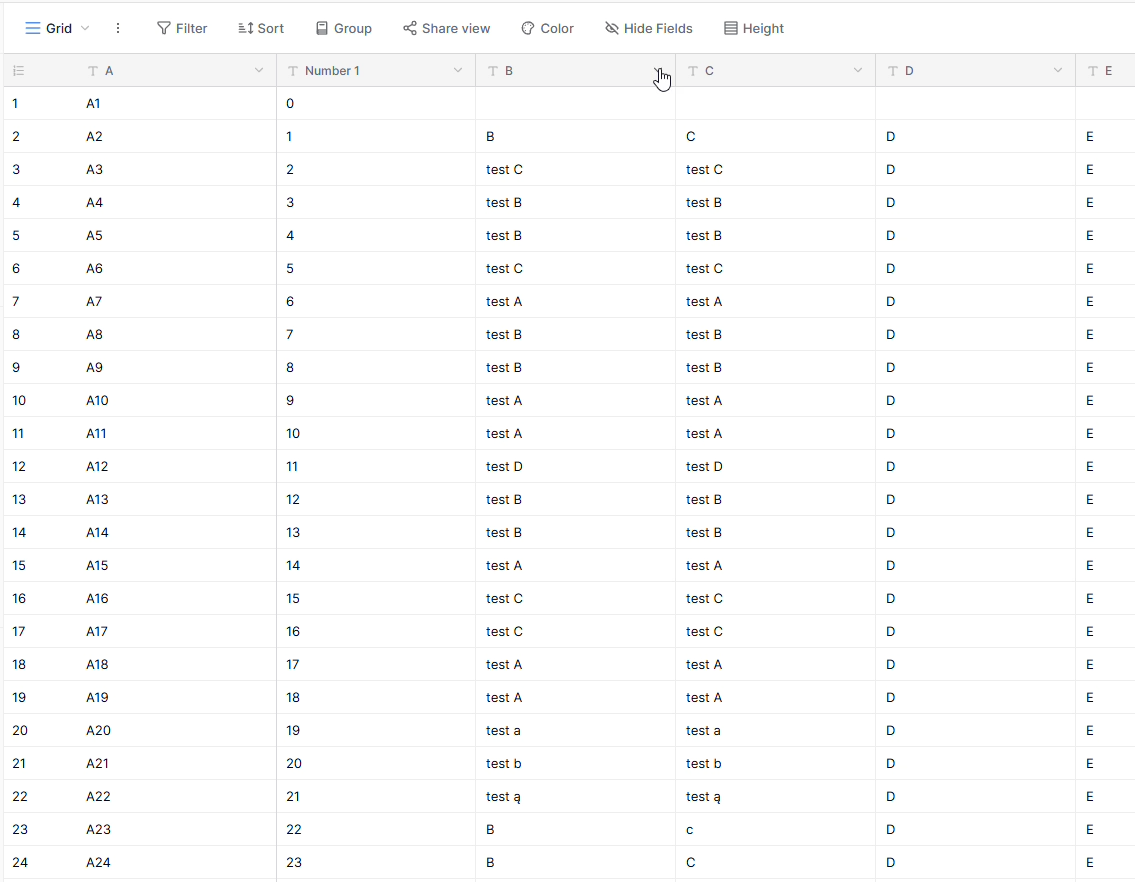Select the B cell in row 2
Viewport: 1135px width, 882px height.
(x=575, y=137)
